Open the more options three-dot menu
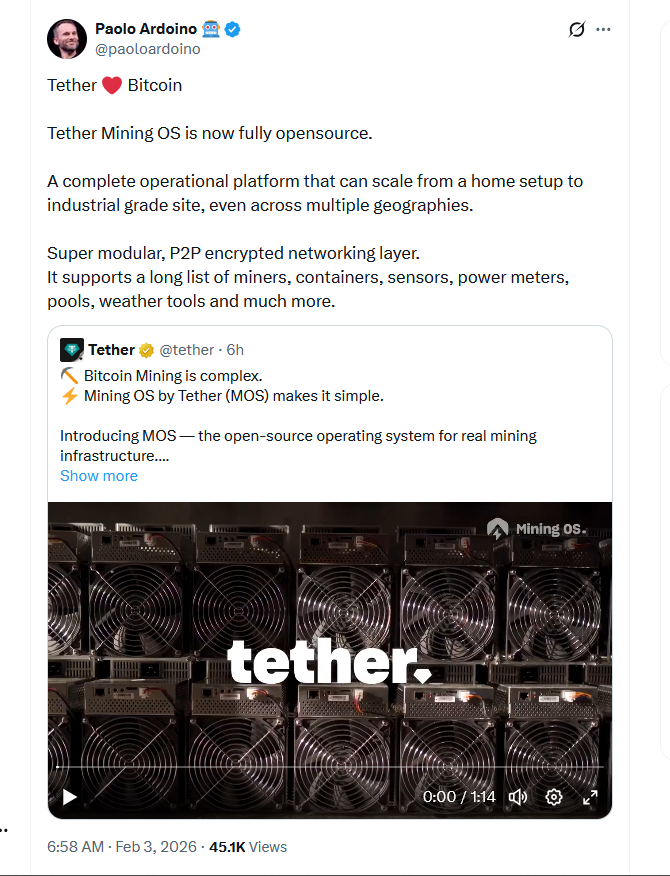Screen dimensions: 670x876 [x=603, y=29]
